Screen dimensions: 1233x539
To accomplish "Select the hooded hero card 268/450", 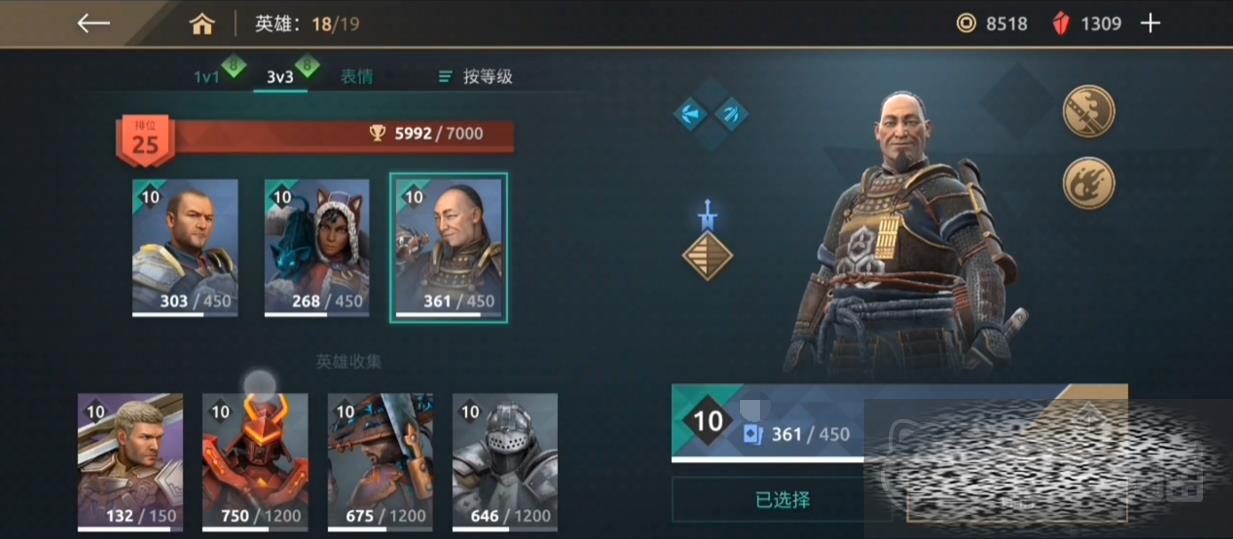I will pos(317,248).
